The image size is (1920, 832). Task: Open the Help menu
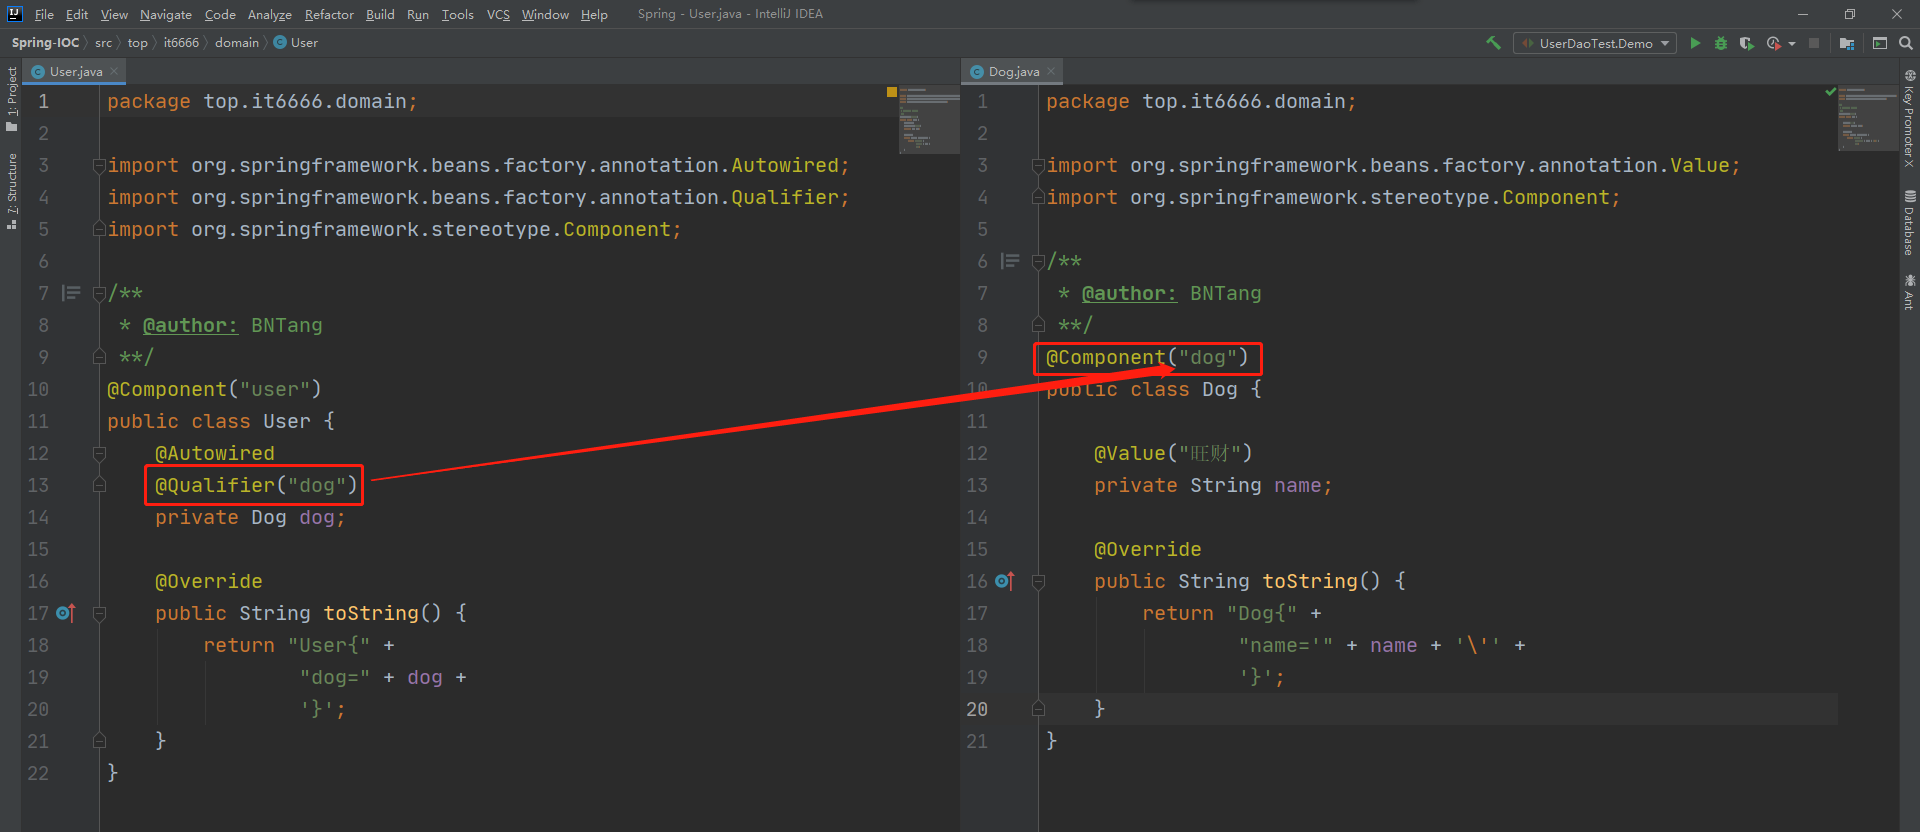point(594,14)
